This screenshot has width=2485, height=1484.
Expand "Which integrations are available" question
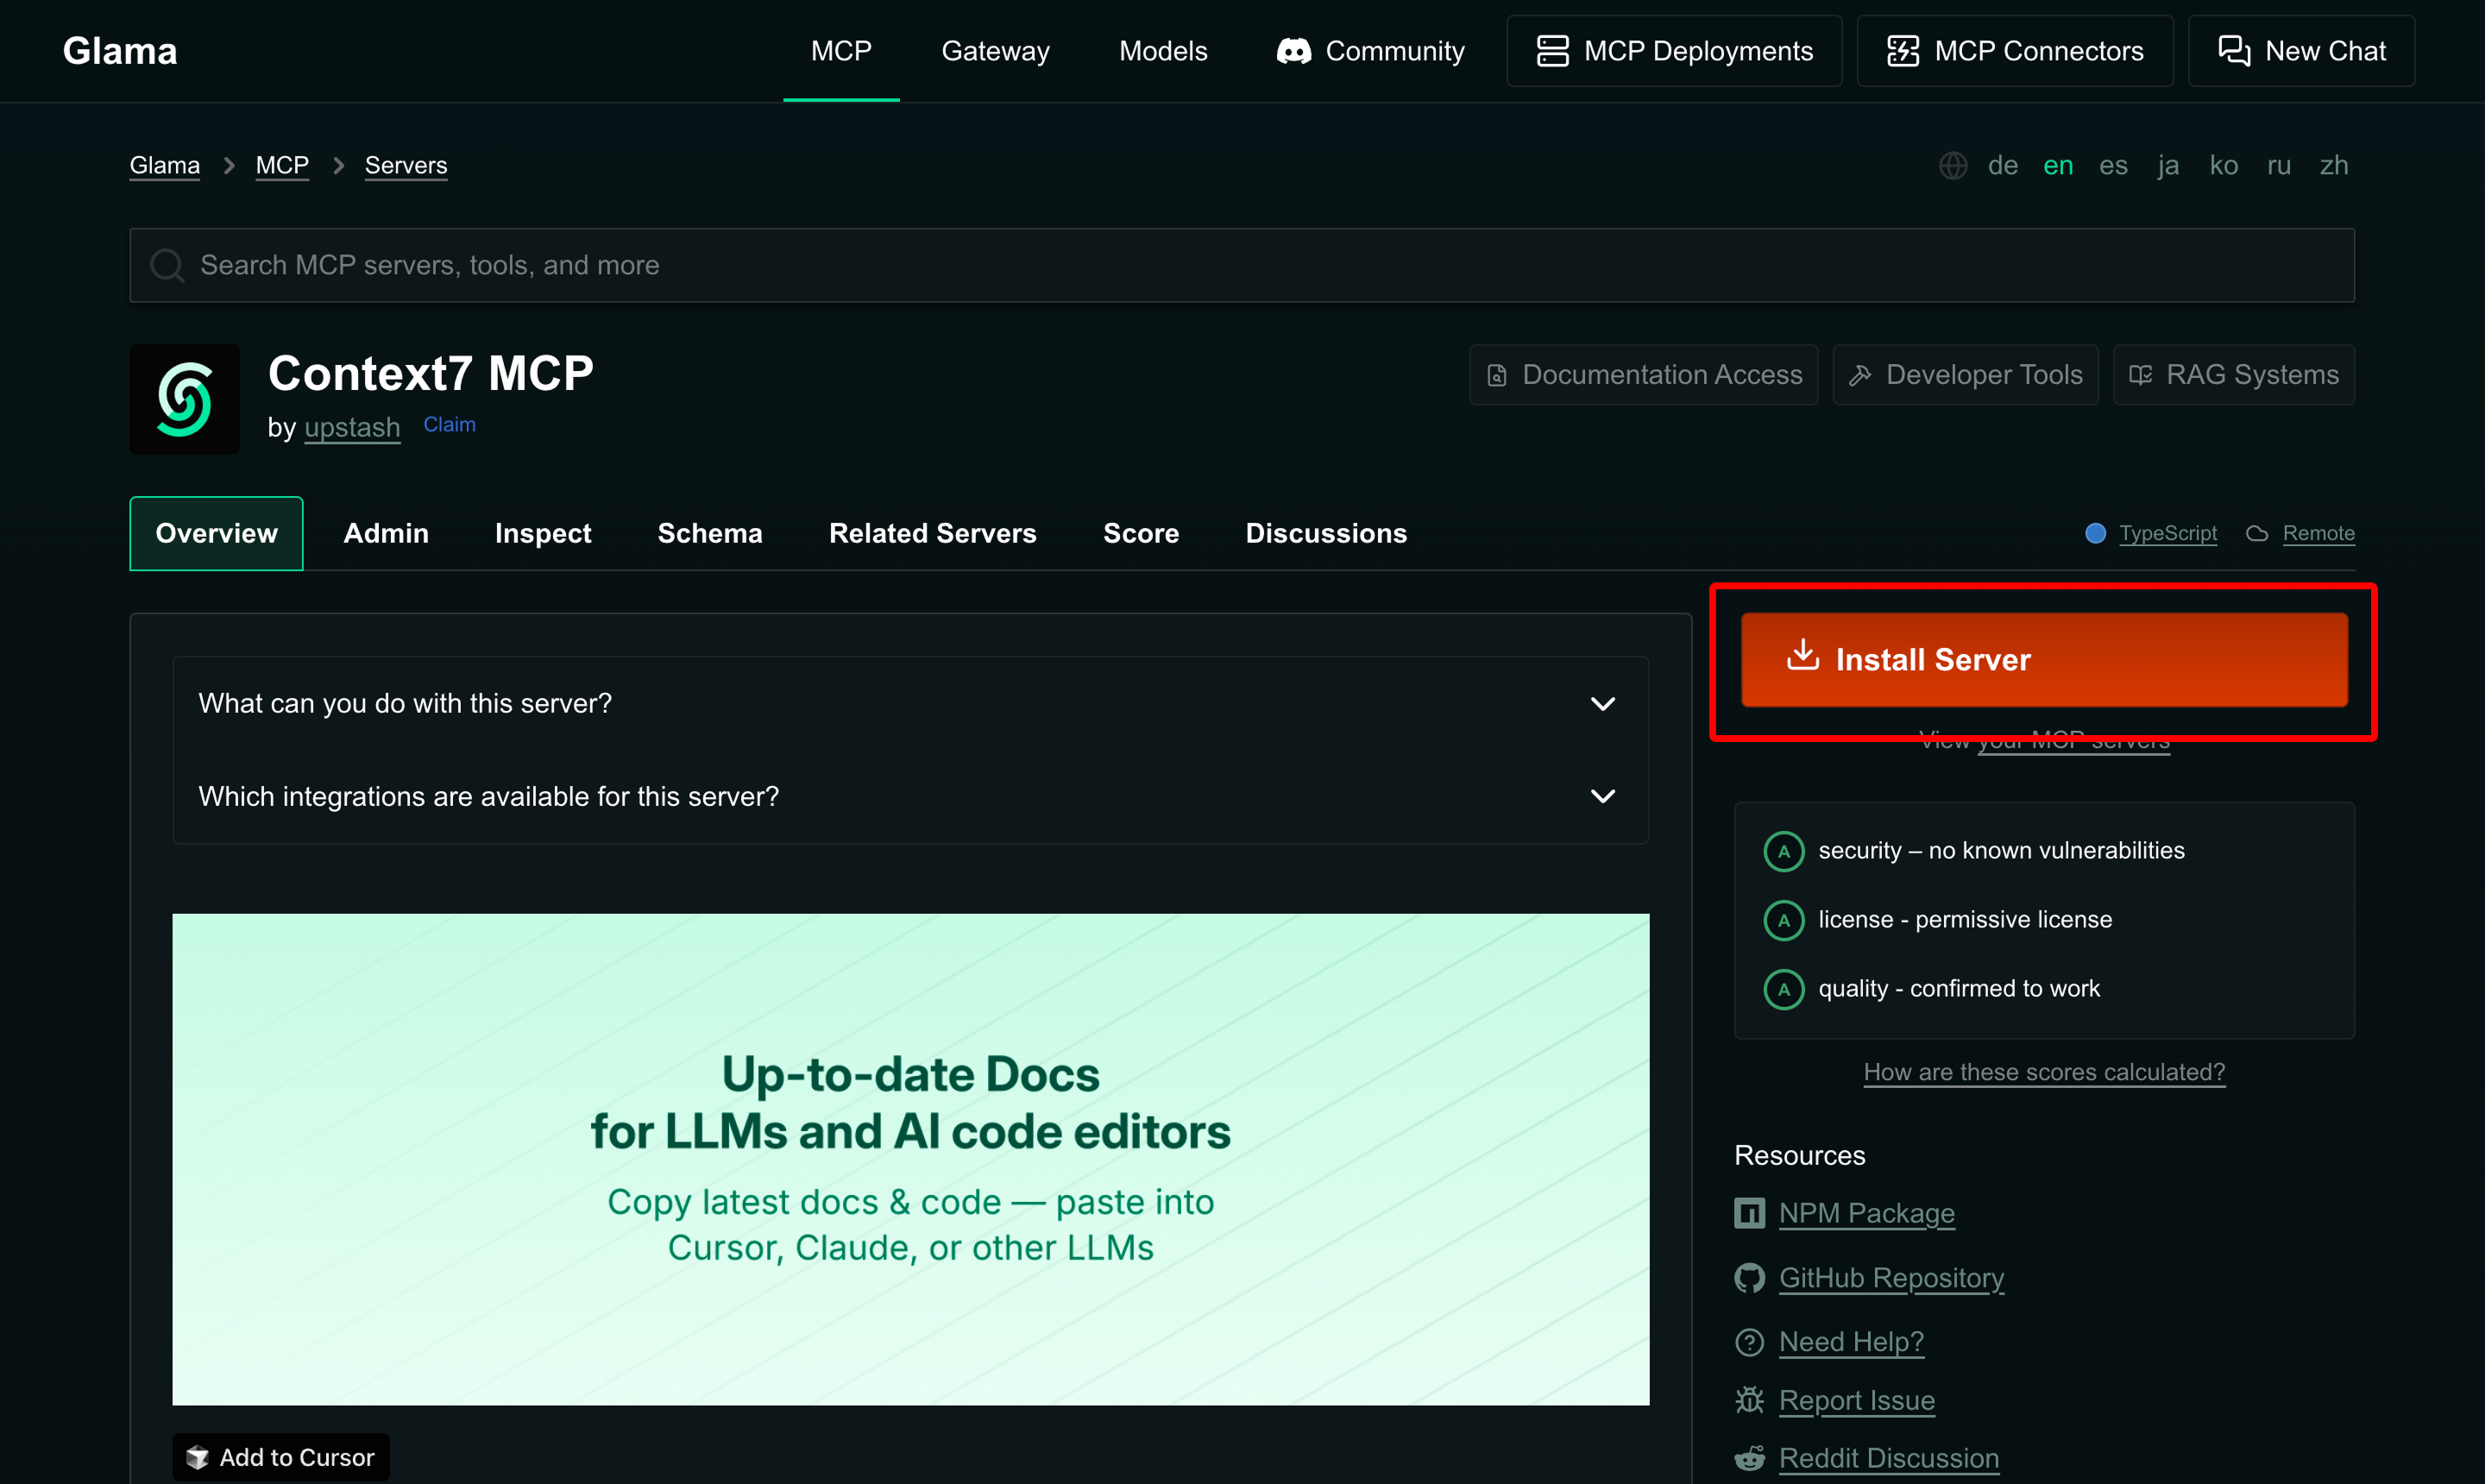tap(909, 796)
